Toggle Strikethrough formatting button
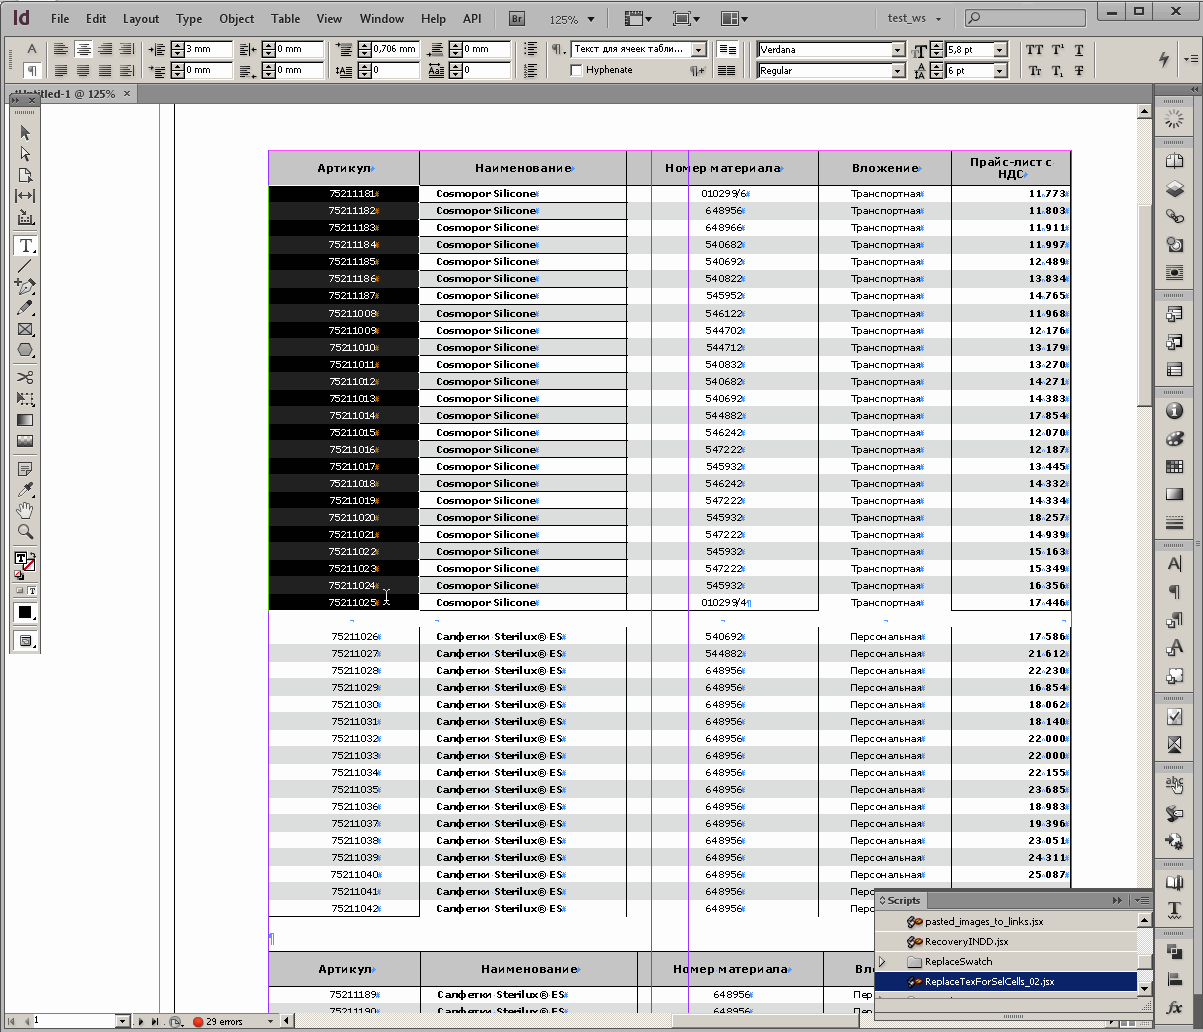Viewport: 1203px width, 1032px height. point(1079,71)
